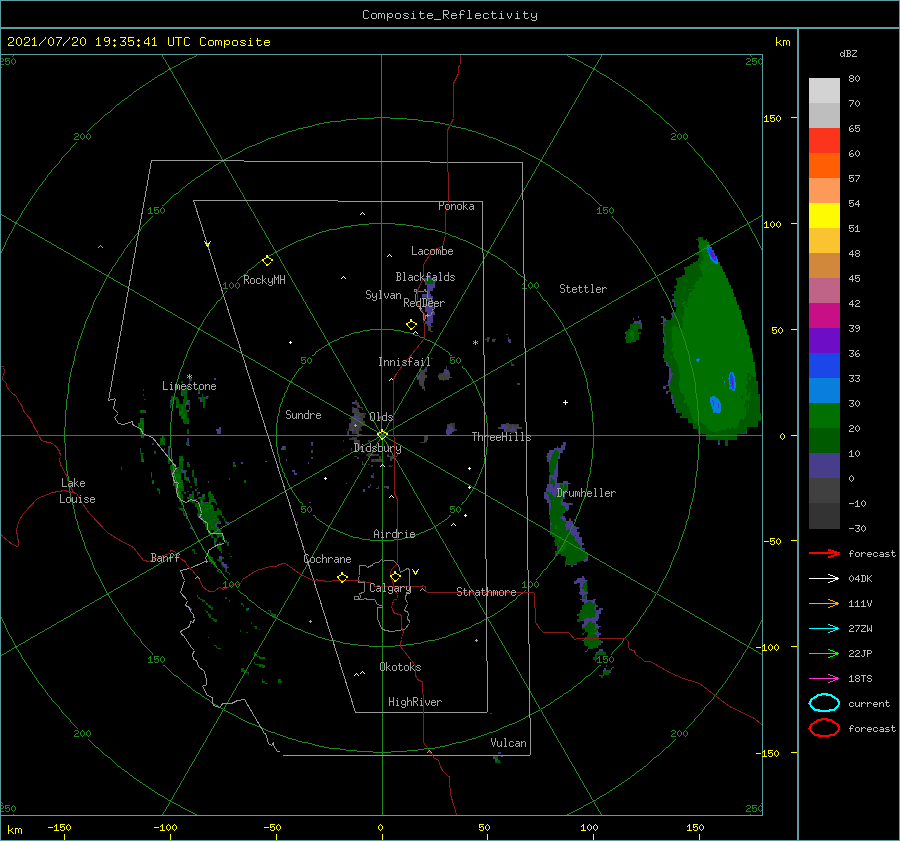Click the yellow diamond marker below RedDeer

click(x=411, y=325)
